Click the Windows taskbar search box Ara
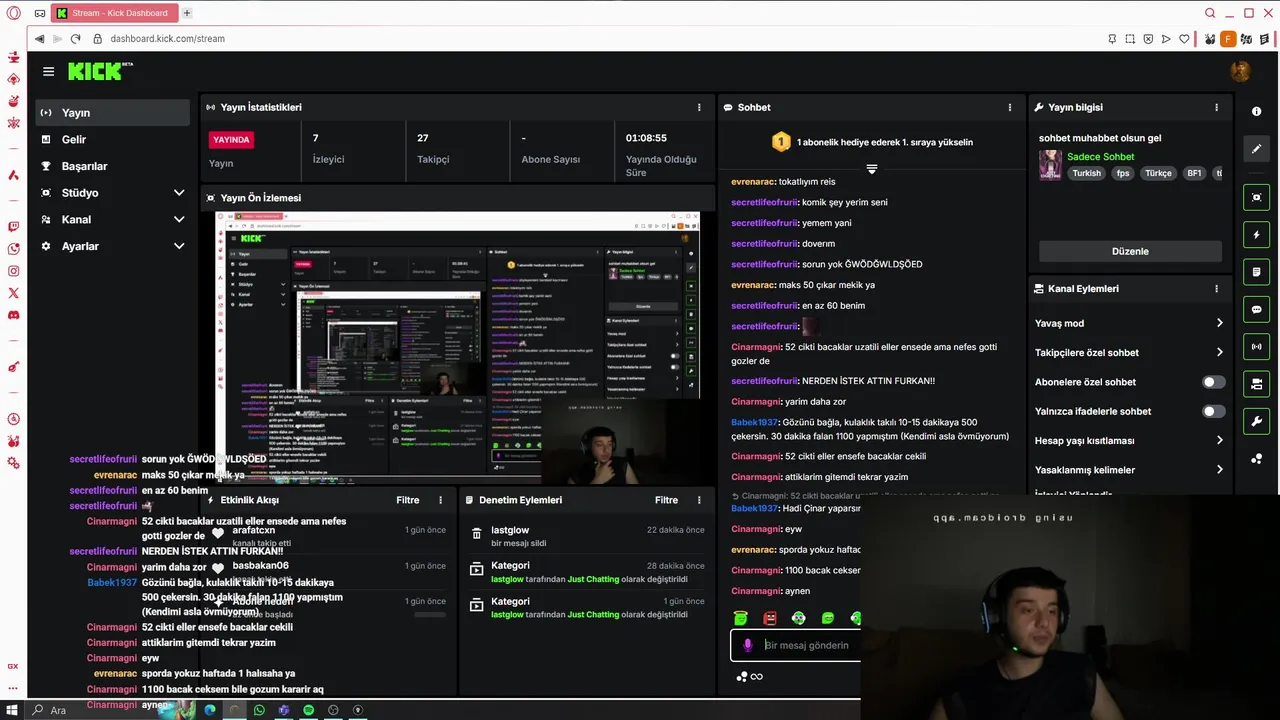 tap(58, 710)
